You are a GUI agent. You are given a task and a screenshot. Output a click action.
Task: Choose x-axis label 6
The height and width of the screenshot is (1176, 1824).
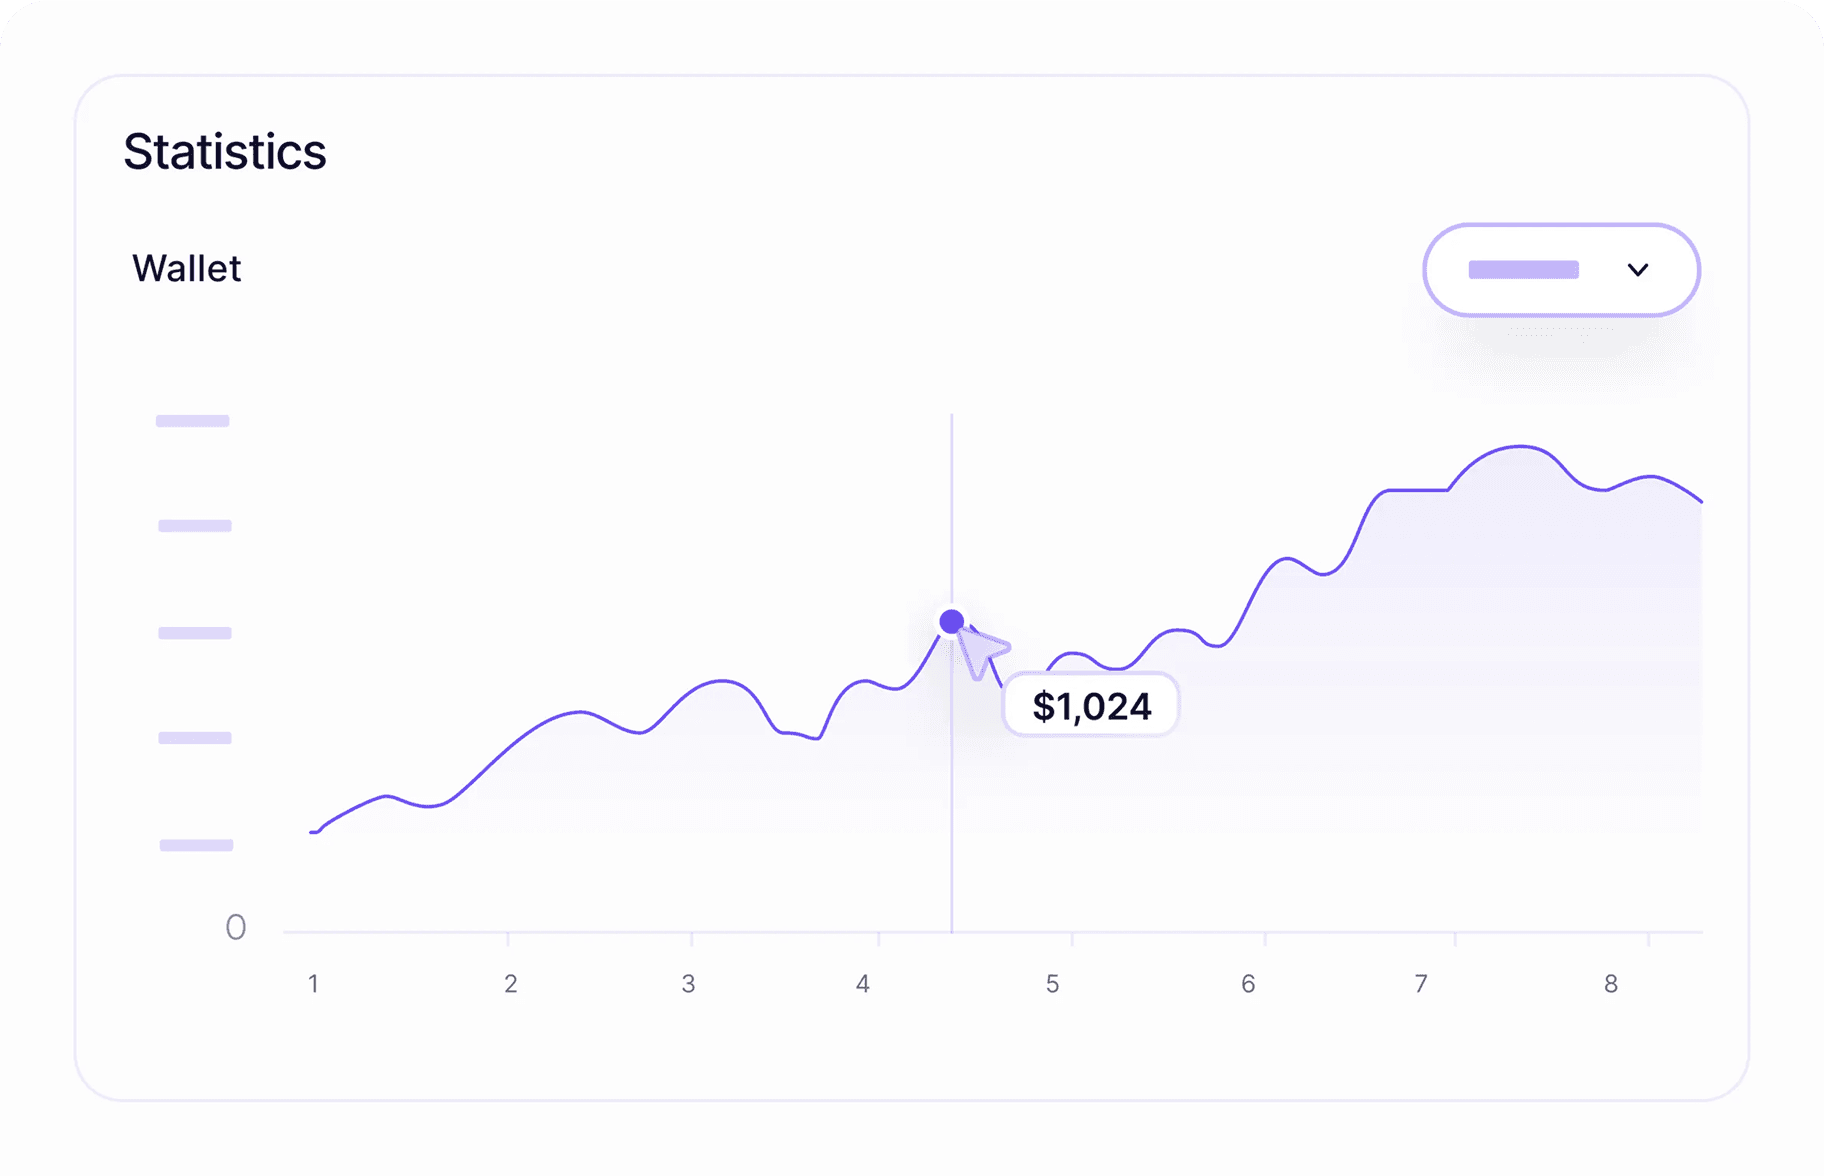coord(1248,984)
